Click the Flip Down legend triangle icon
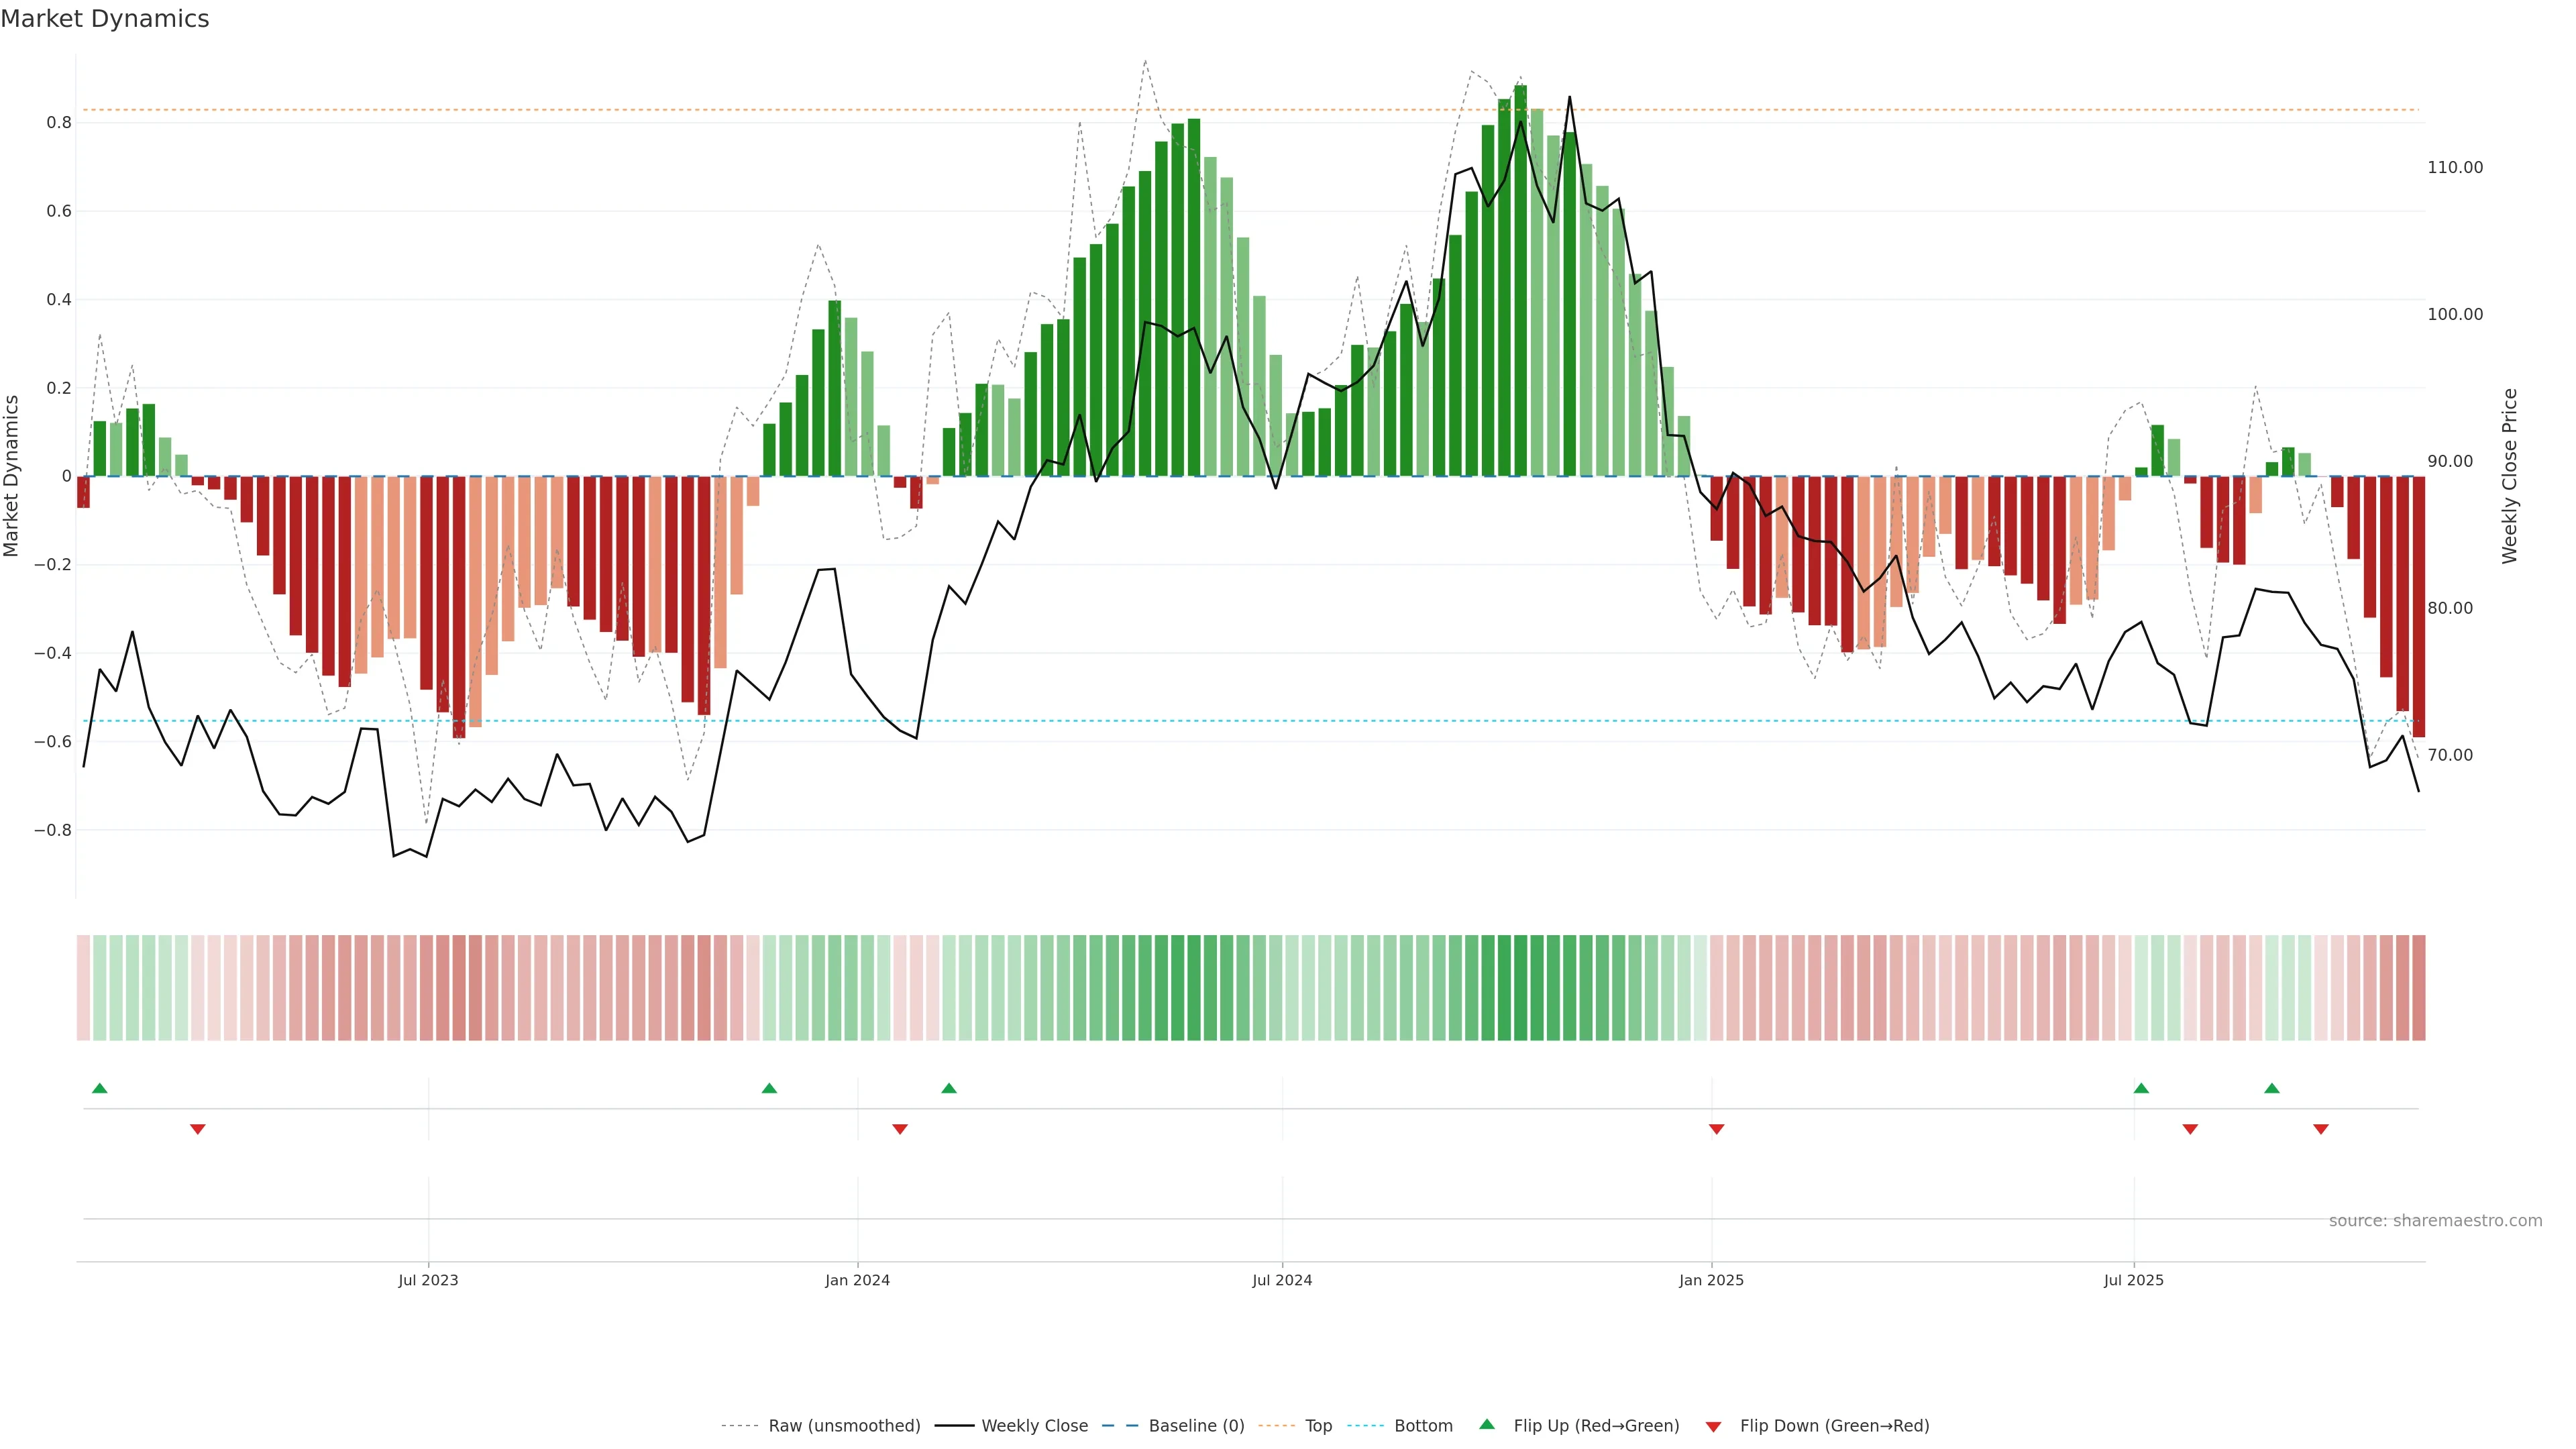This screenshot has width=2576, height=1449. click(1713, 1426)
